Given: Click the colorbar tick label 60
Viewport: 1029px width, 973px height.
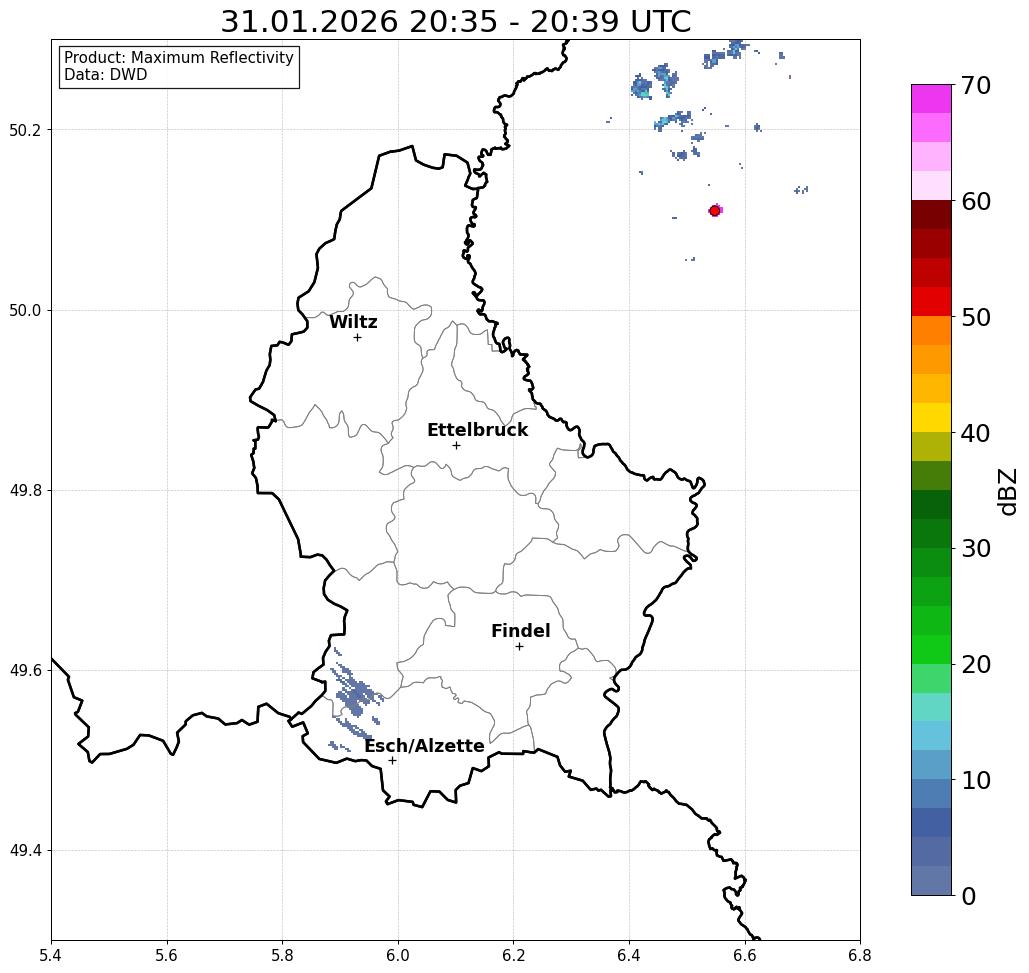Looking at the screenshot, I should point(976,201).
